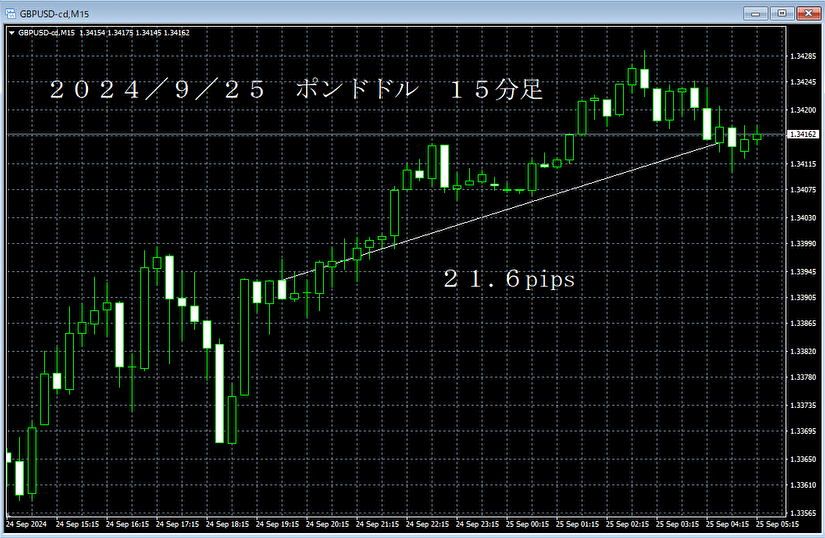The height and width of the screenshot is (538, 825).
Task: Click the time axis label '24 Sep 17:15'
Action: coord(177,524)
